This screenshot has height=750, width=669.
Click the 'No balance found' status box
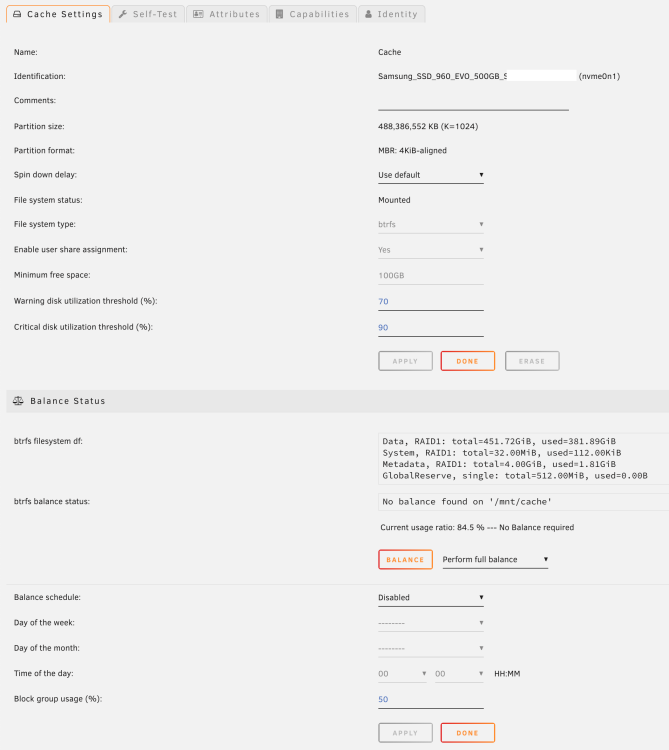[x=523, y=502]
